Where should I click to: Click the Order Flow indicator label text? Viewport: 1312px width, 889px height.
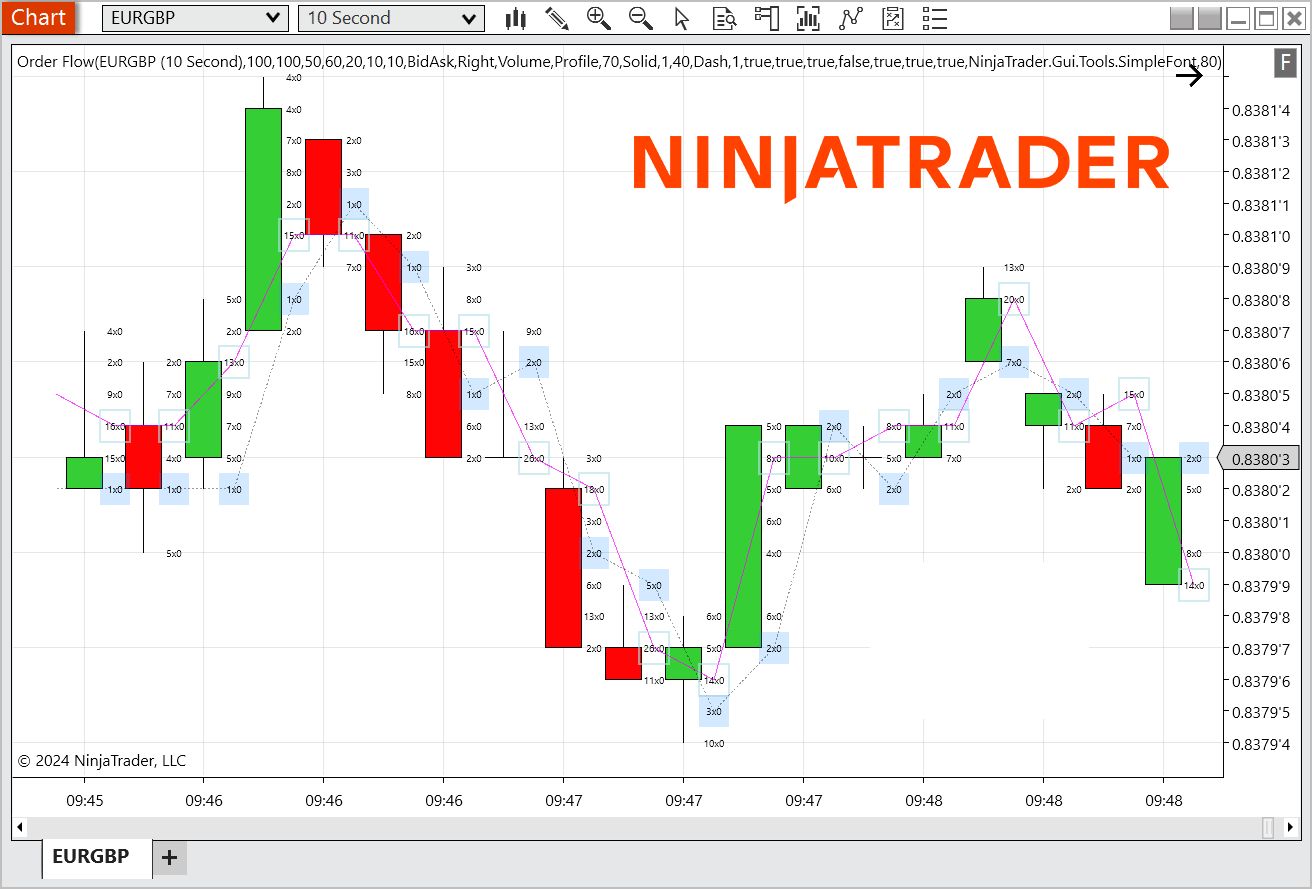tap(619, 62)
